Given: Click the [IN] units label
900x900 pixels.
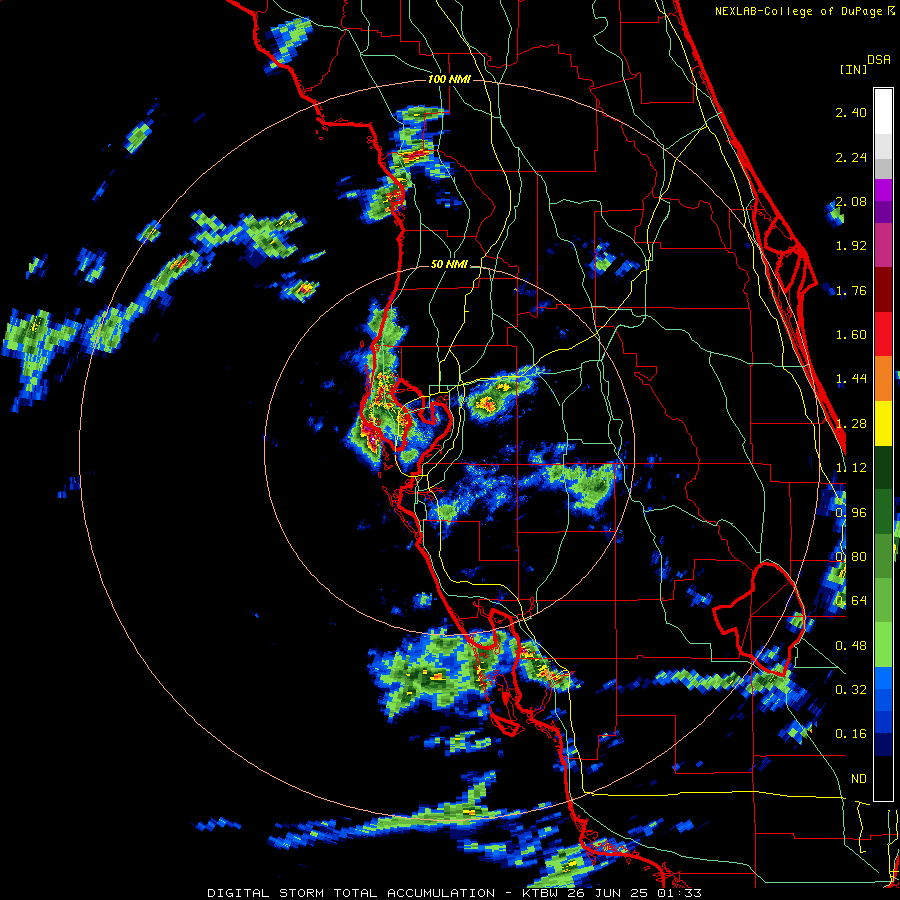Looking at the screenshot, I should (853, 69).
